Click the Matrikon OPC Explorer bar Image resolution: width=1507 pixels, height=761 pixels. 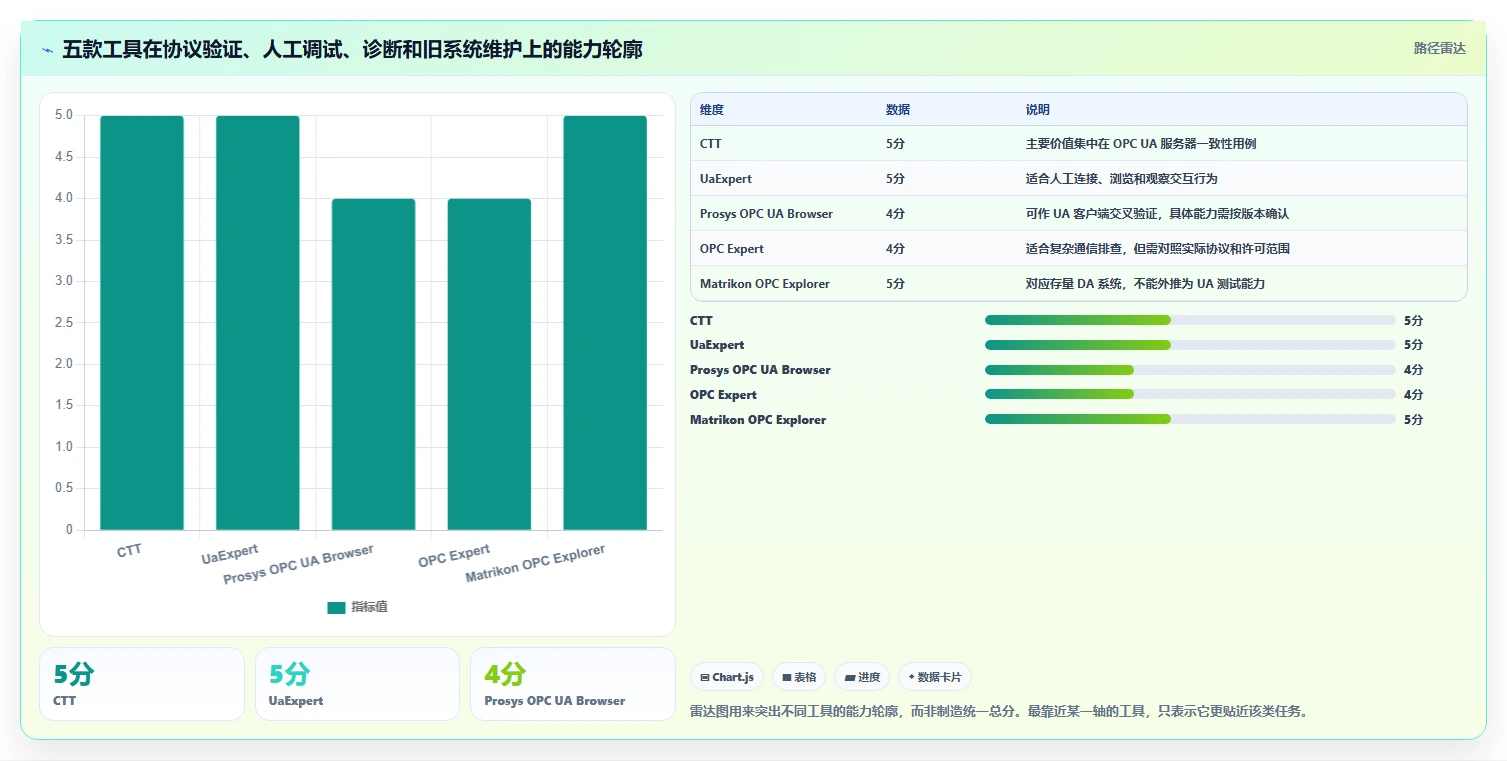pyautogui.click(x=605, y=323)
